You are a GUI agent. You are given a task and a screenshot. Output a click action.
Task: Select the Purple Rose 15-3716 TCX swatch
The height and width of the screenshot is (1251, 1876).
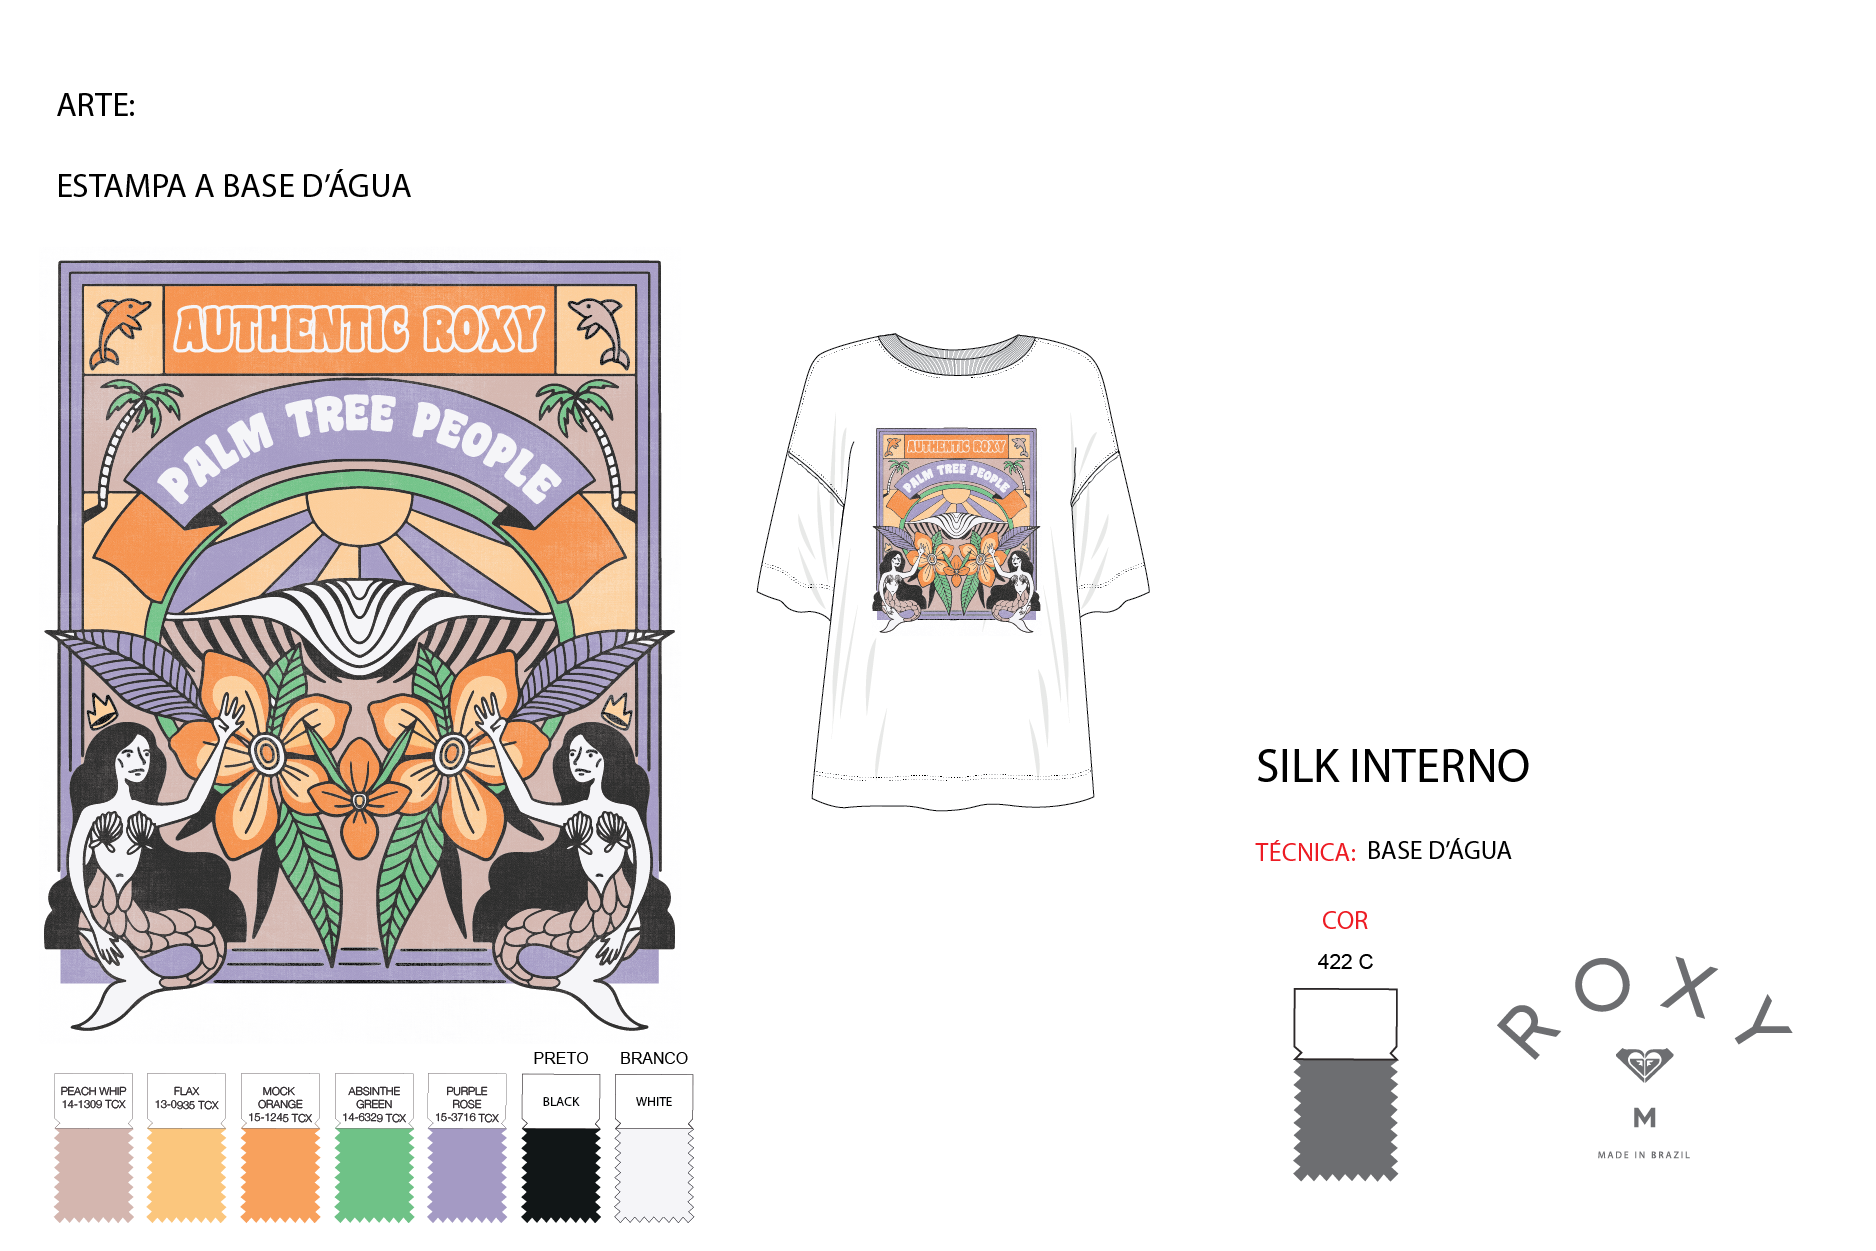[467, 1147]
